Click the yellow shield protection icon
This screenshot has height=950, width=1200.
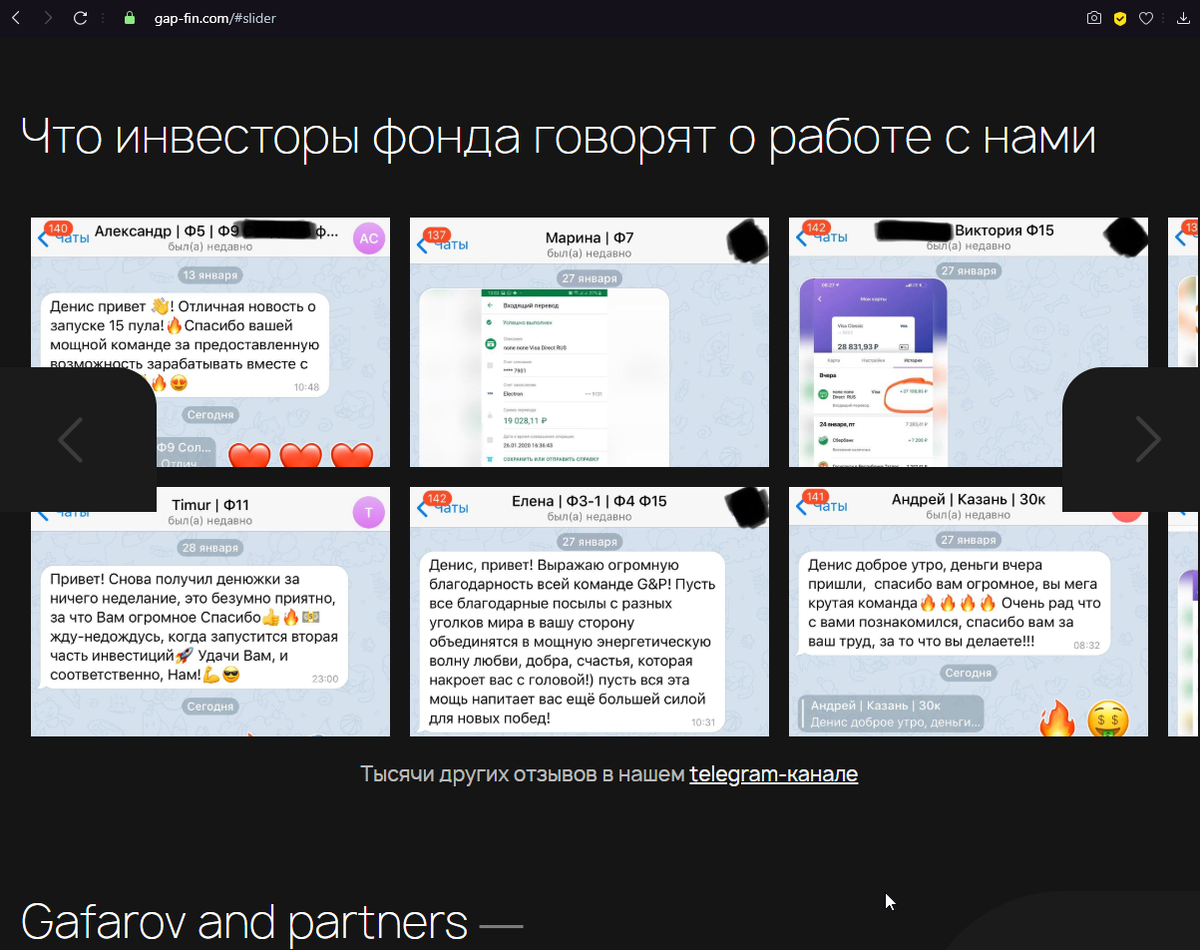coord(1121,18)
